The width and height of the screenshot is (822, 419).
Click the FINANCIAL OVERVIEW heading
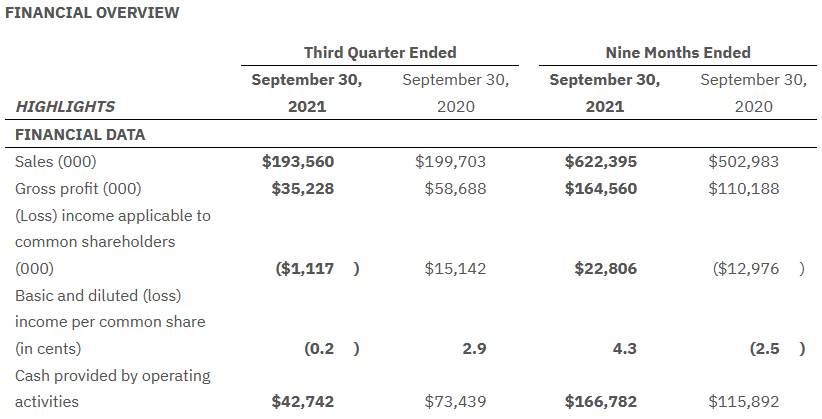click(x=92, y=13)
